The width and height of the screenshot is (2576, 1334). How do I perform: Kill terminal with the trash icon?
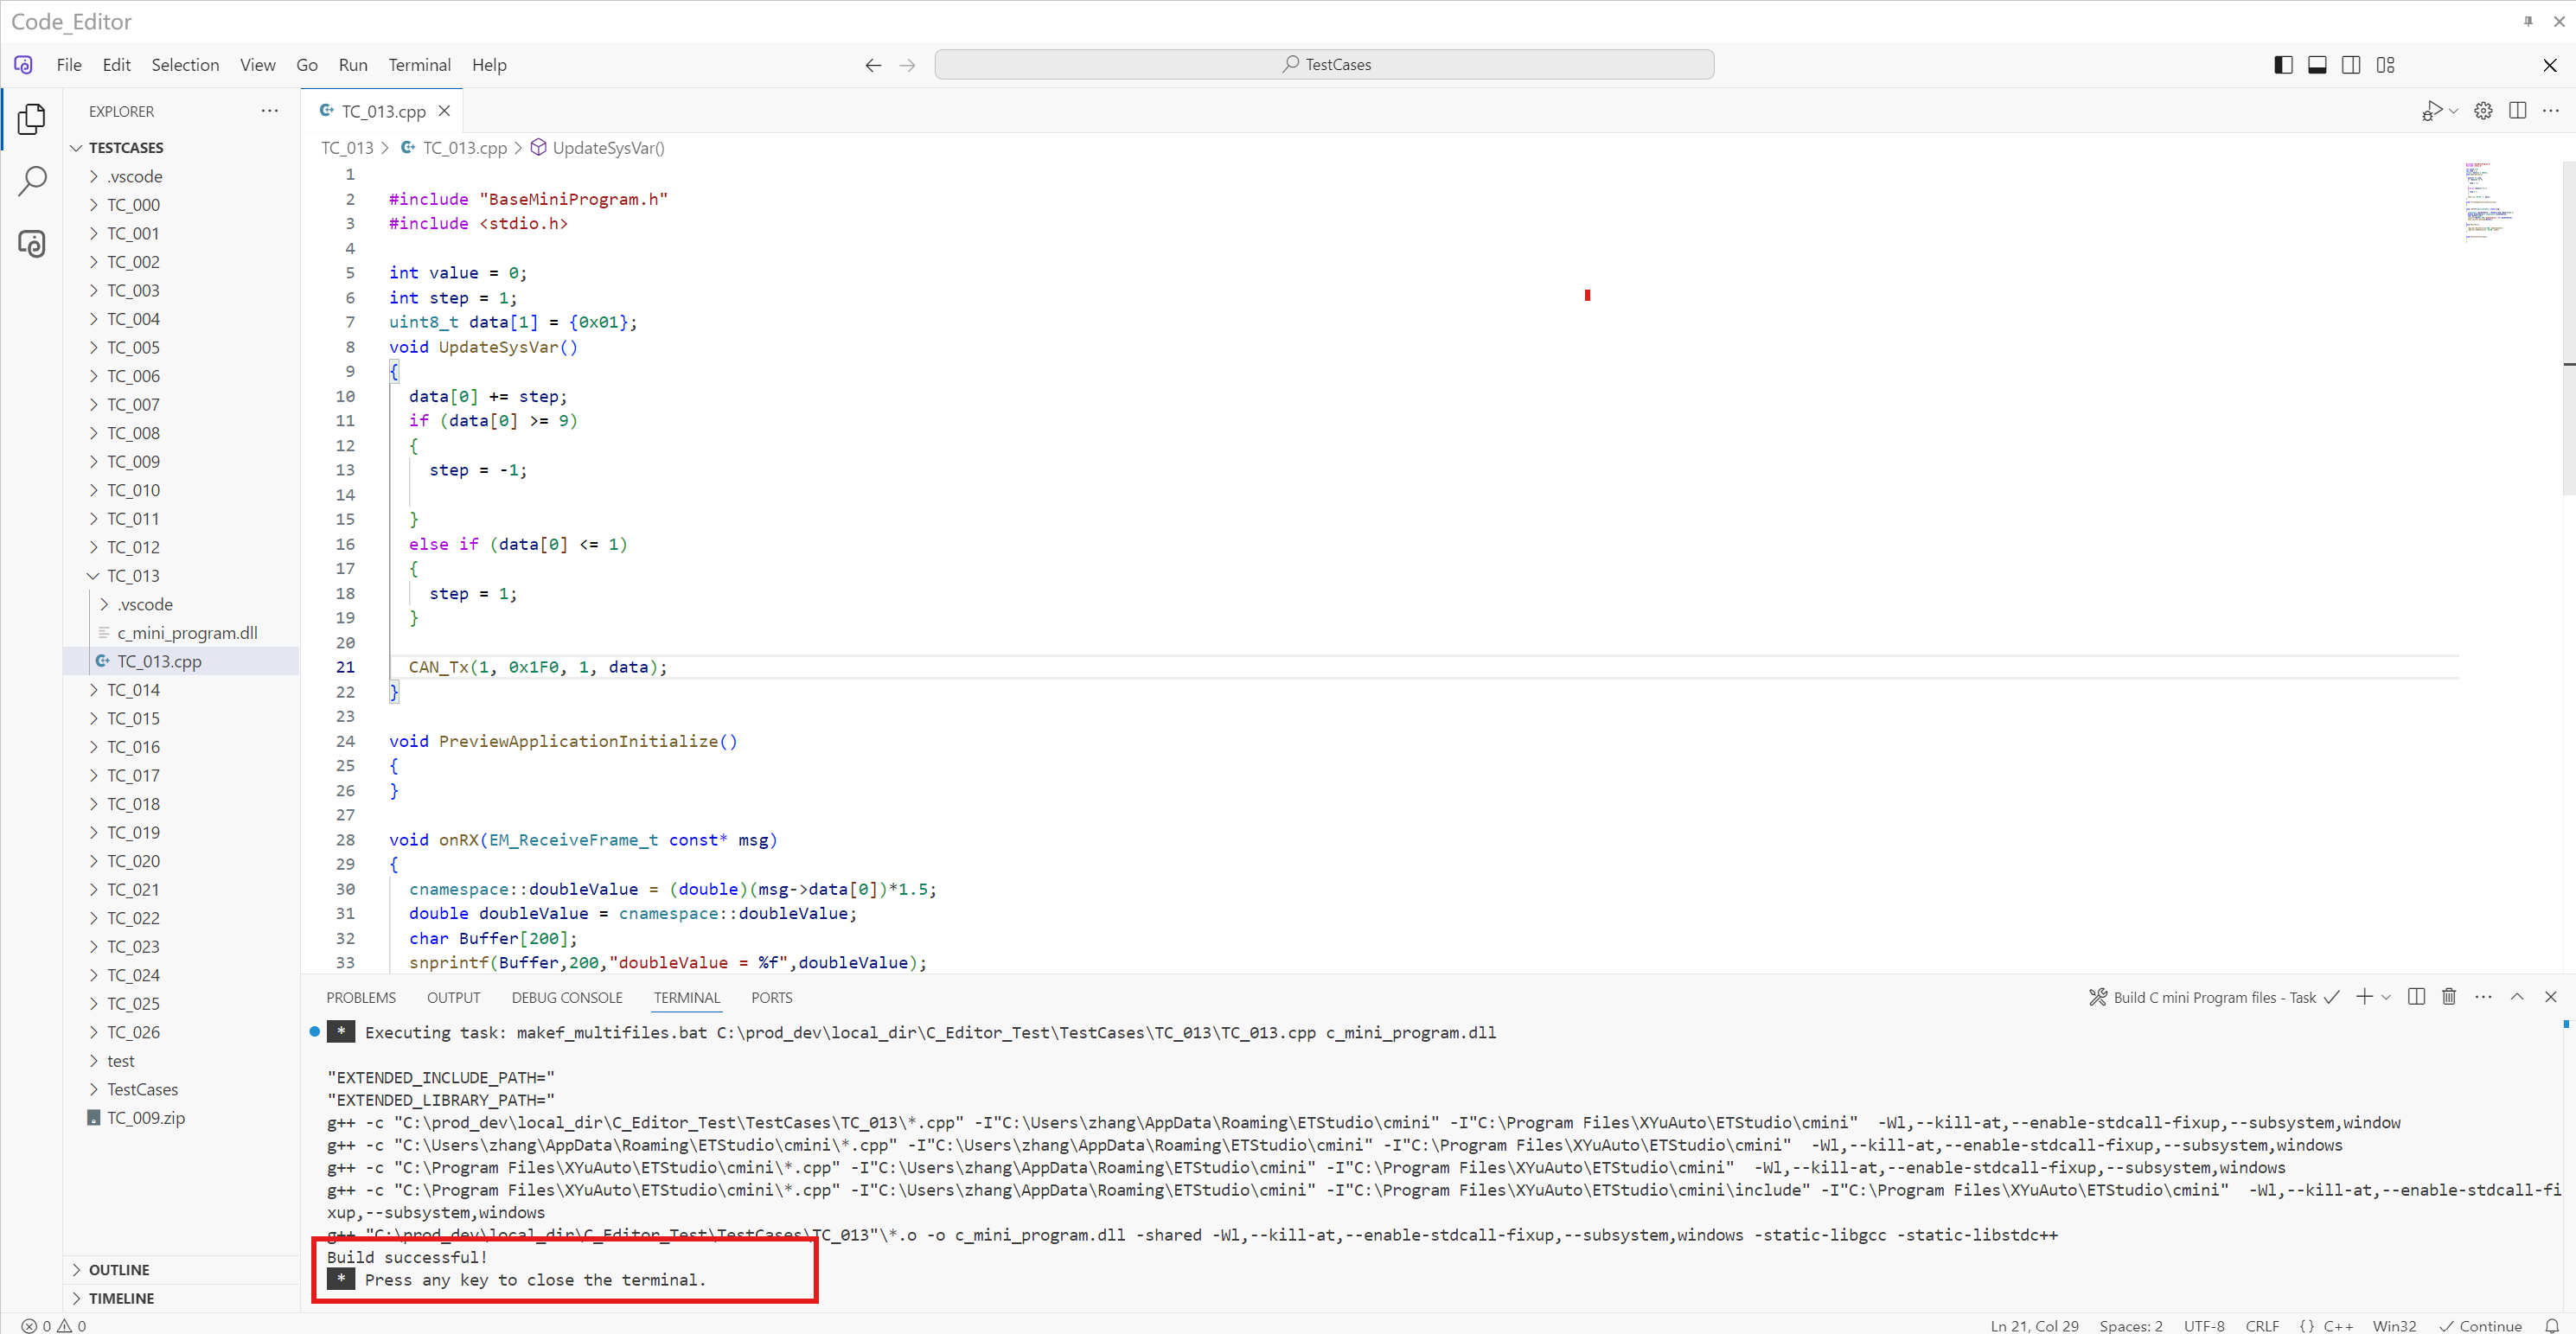(x=2449, y=997)
